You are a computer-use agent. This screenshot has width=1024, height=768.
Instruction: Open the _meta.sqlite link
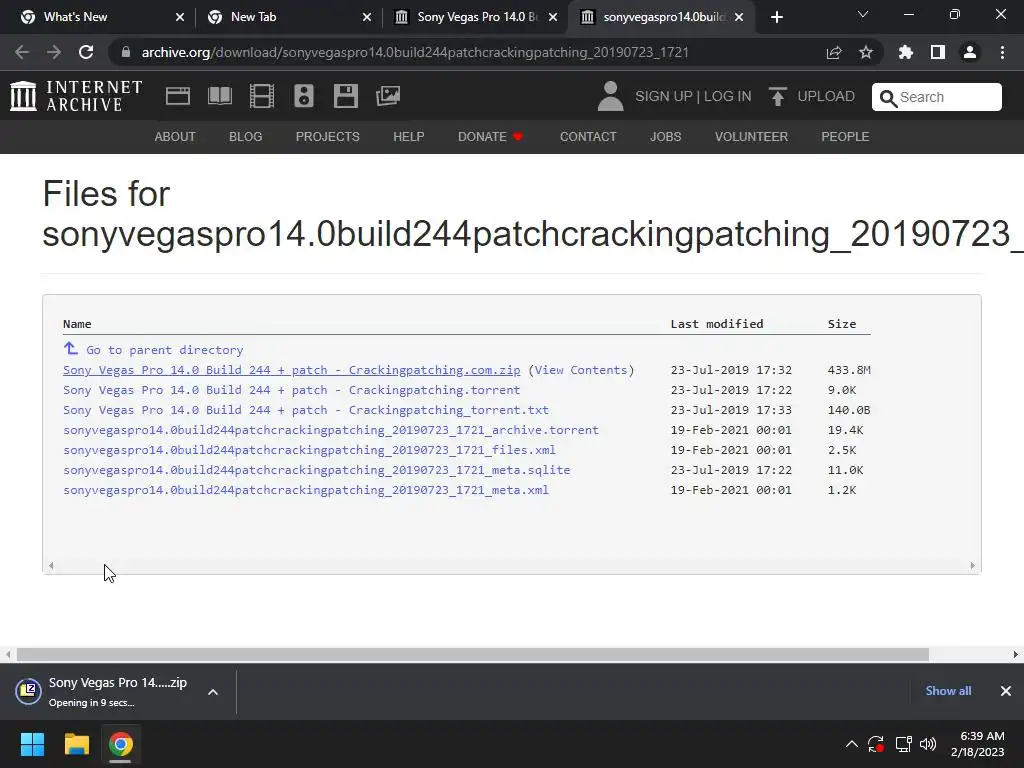point(316,470)
